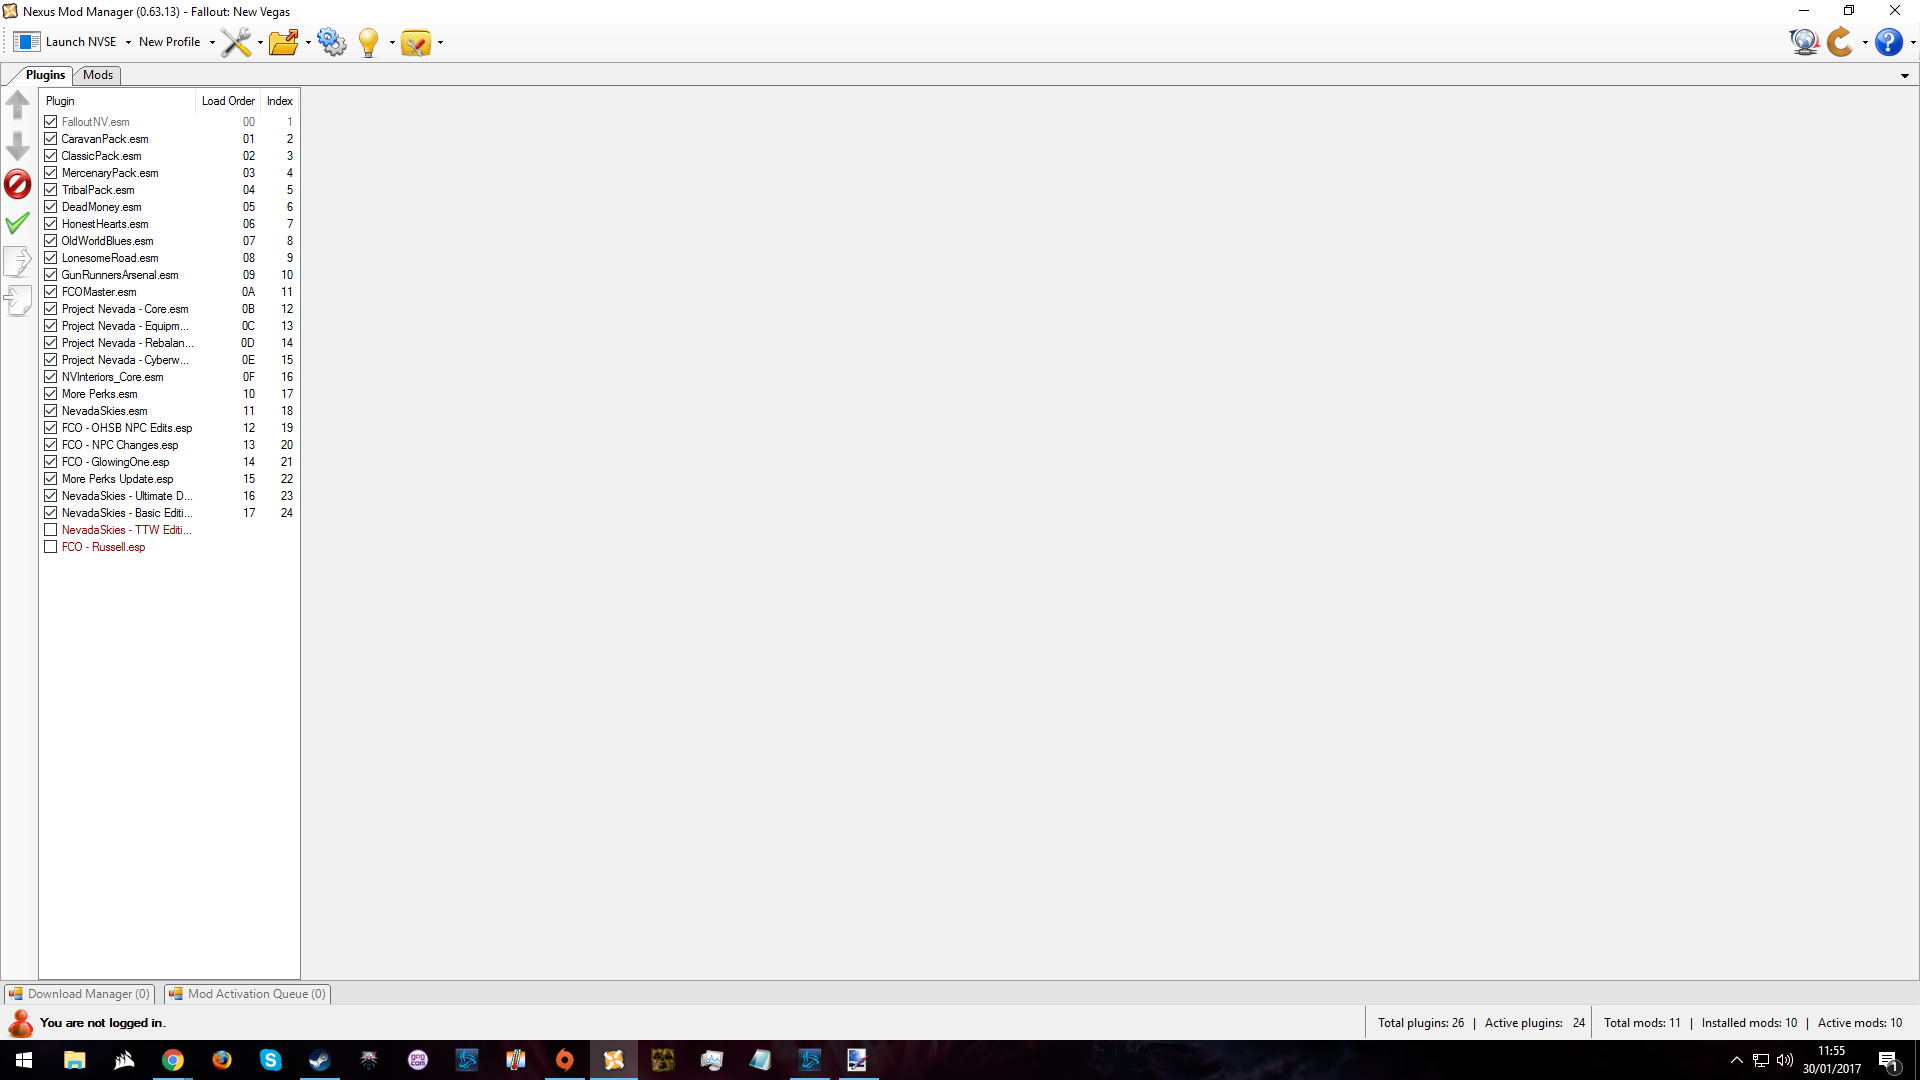Expand the Launch NVSE dropdown arrow

pyautogui.click(x=128, y=42)
